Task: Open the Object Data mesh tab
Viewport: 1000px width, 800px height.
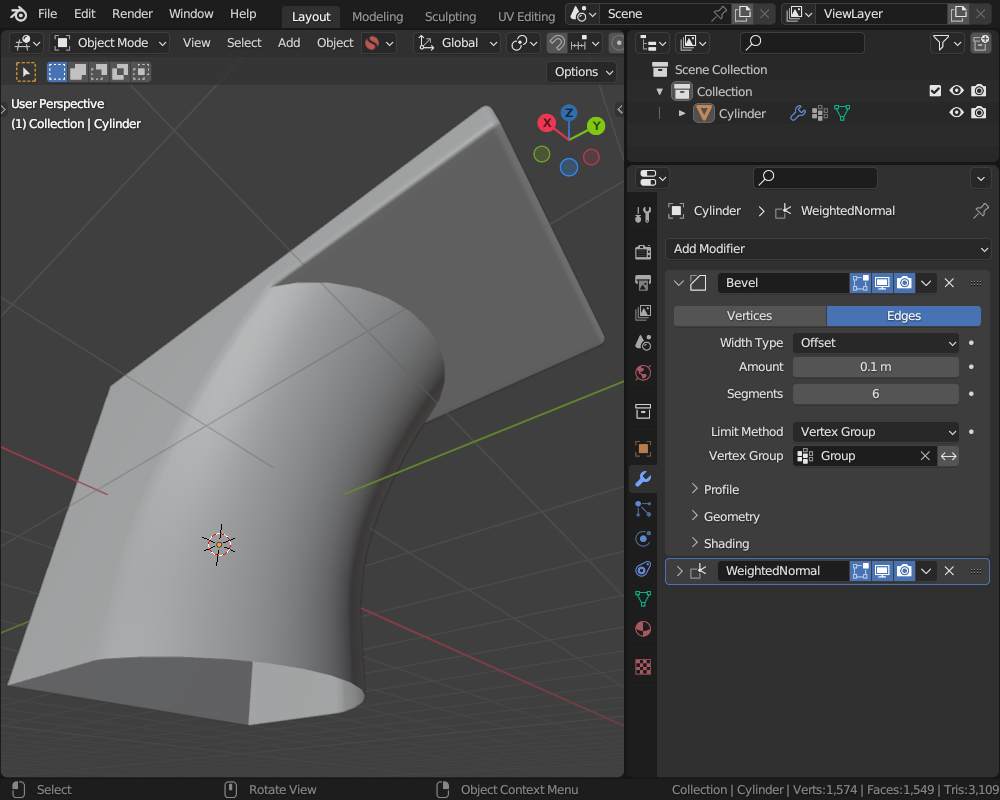Action: 643,598
